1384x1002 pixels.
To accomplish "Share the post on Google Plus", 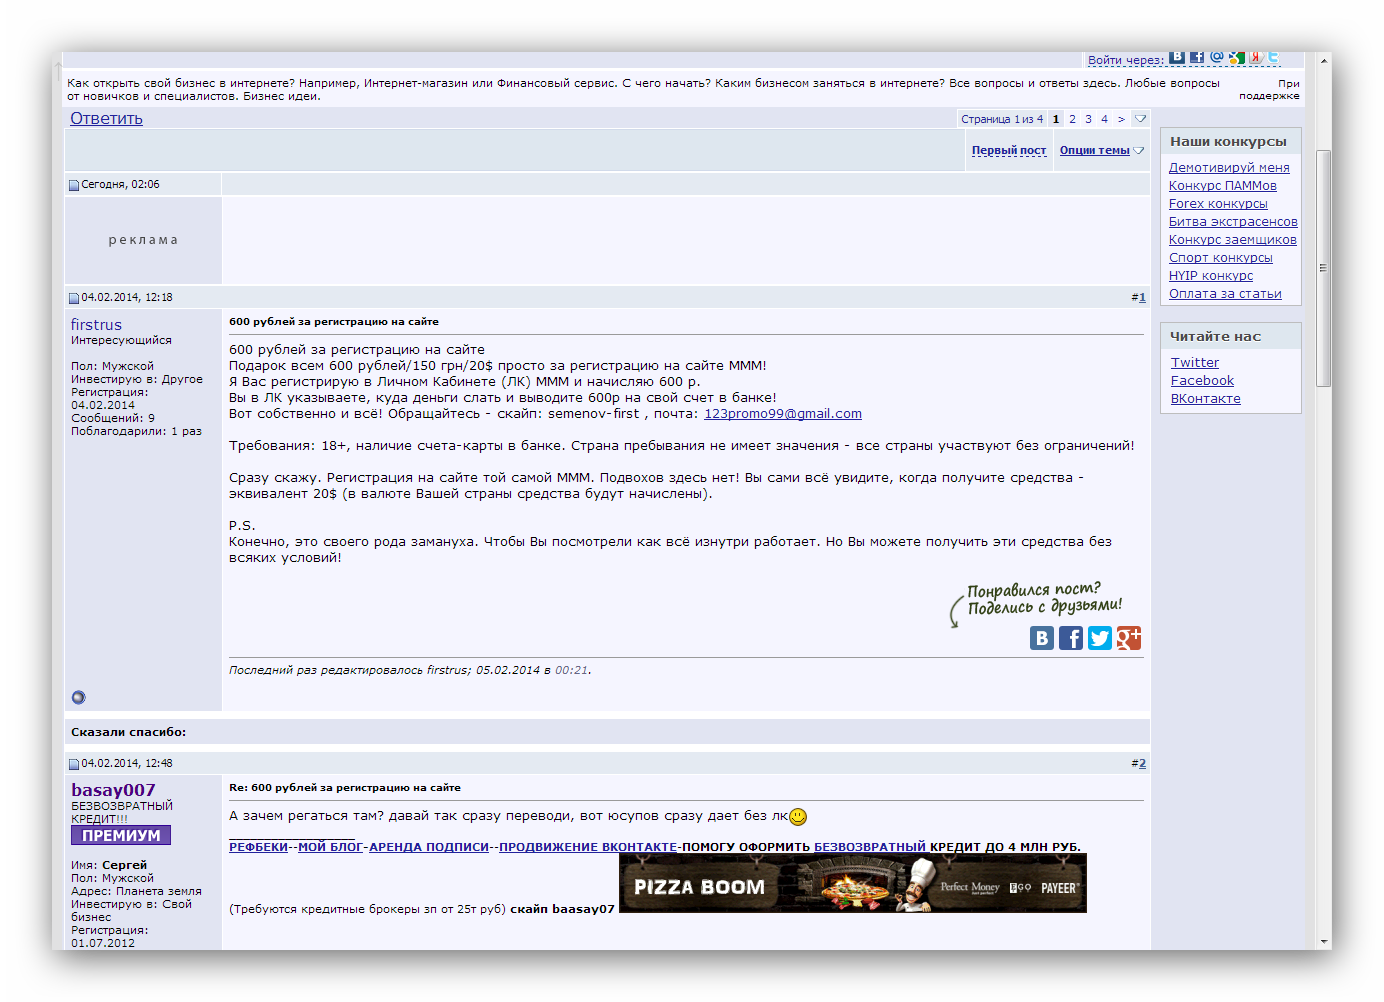I will point(1129,638).
